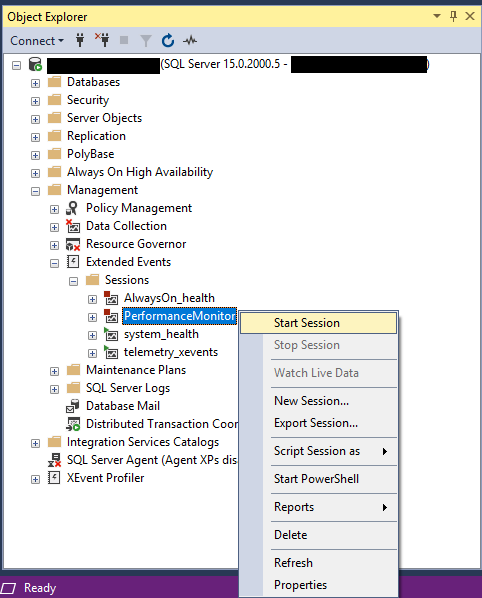The height and width of the screenshot is (598, 482).
Task: Click the Data Collection icon
Action: tap(73, 226)
